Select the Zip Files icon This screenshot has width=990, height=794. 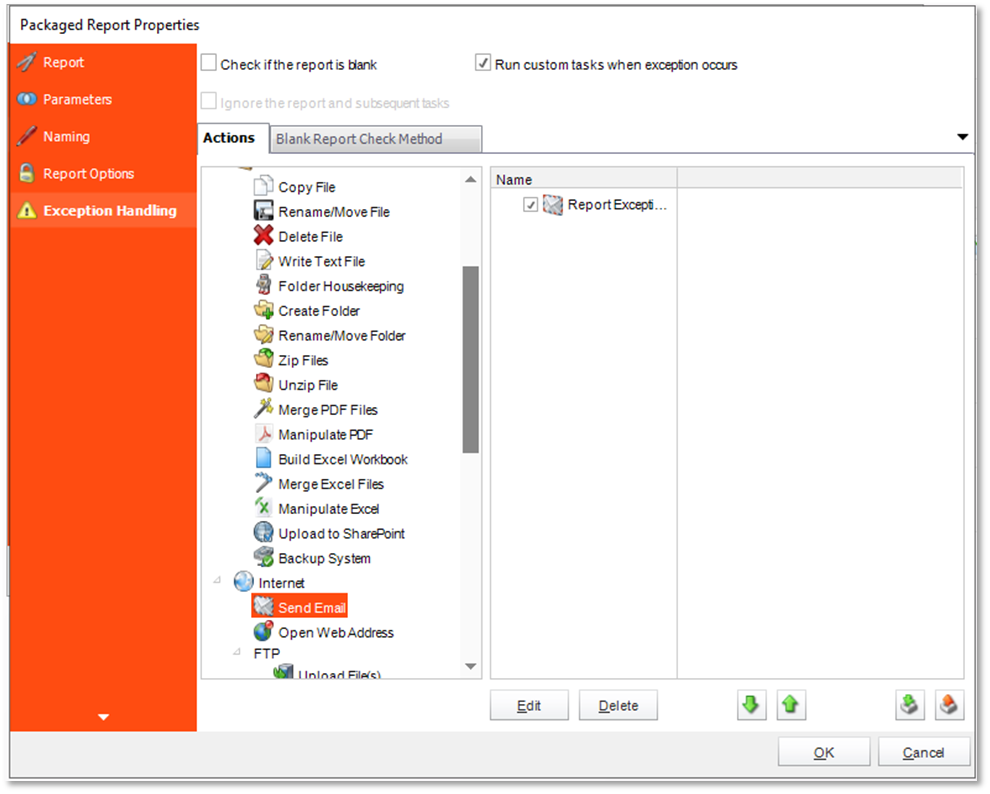263,360
